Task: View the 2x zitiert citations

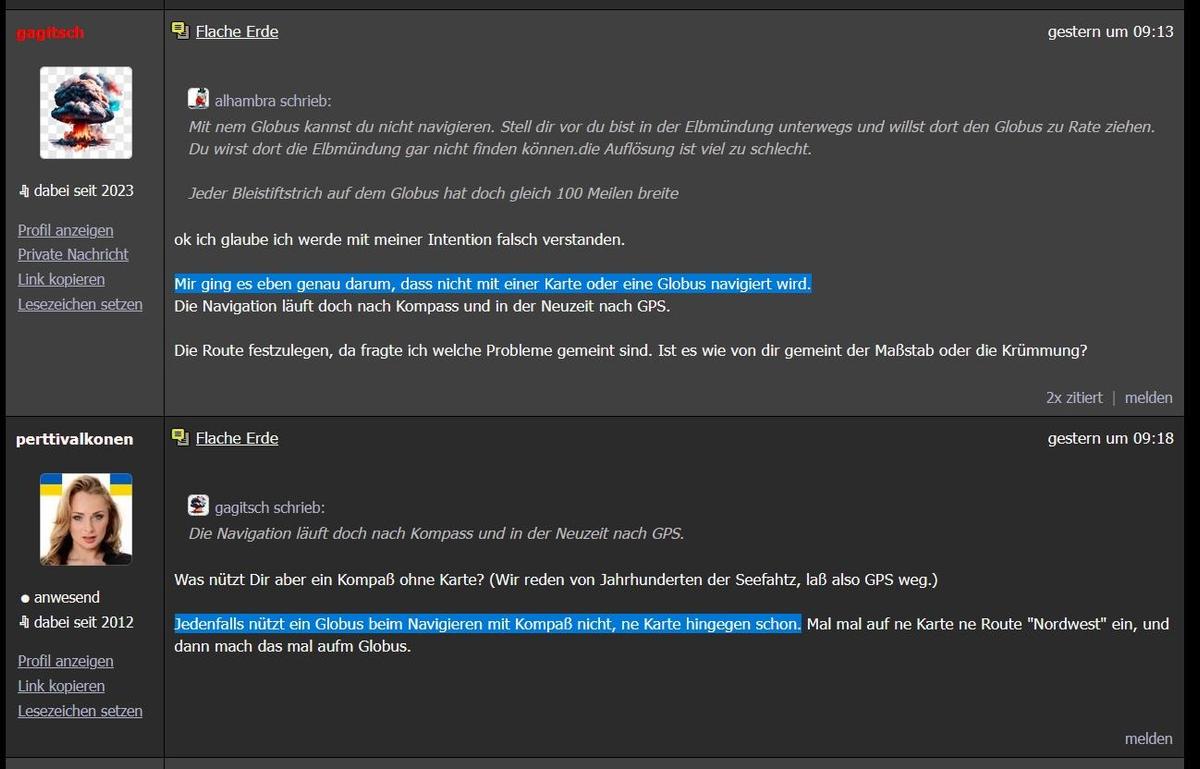Action: tap(1074, 398)
